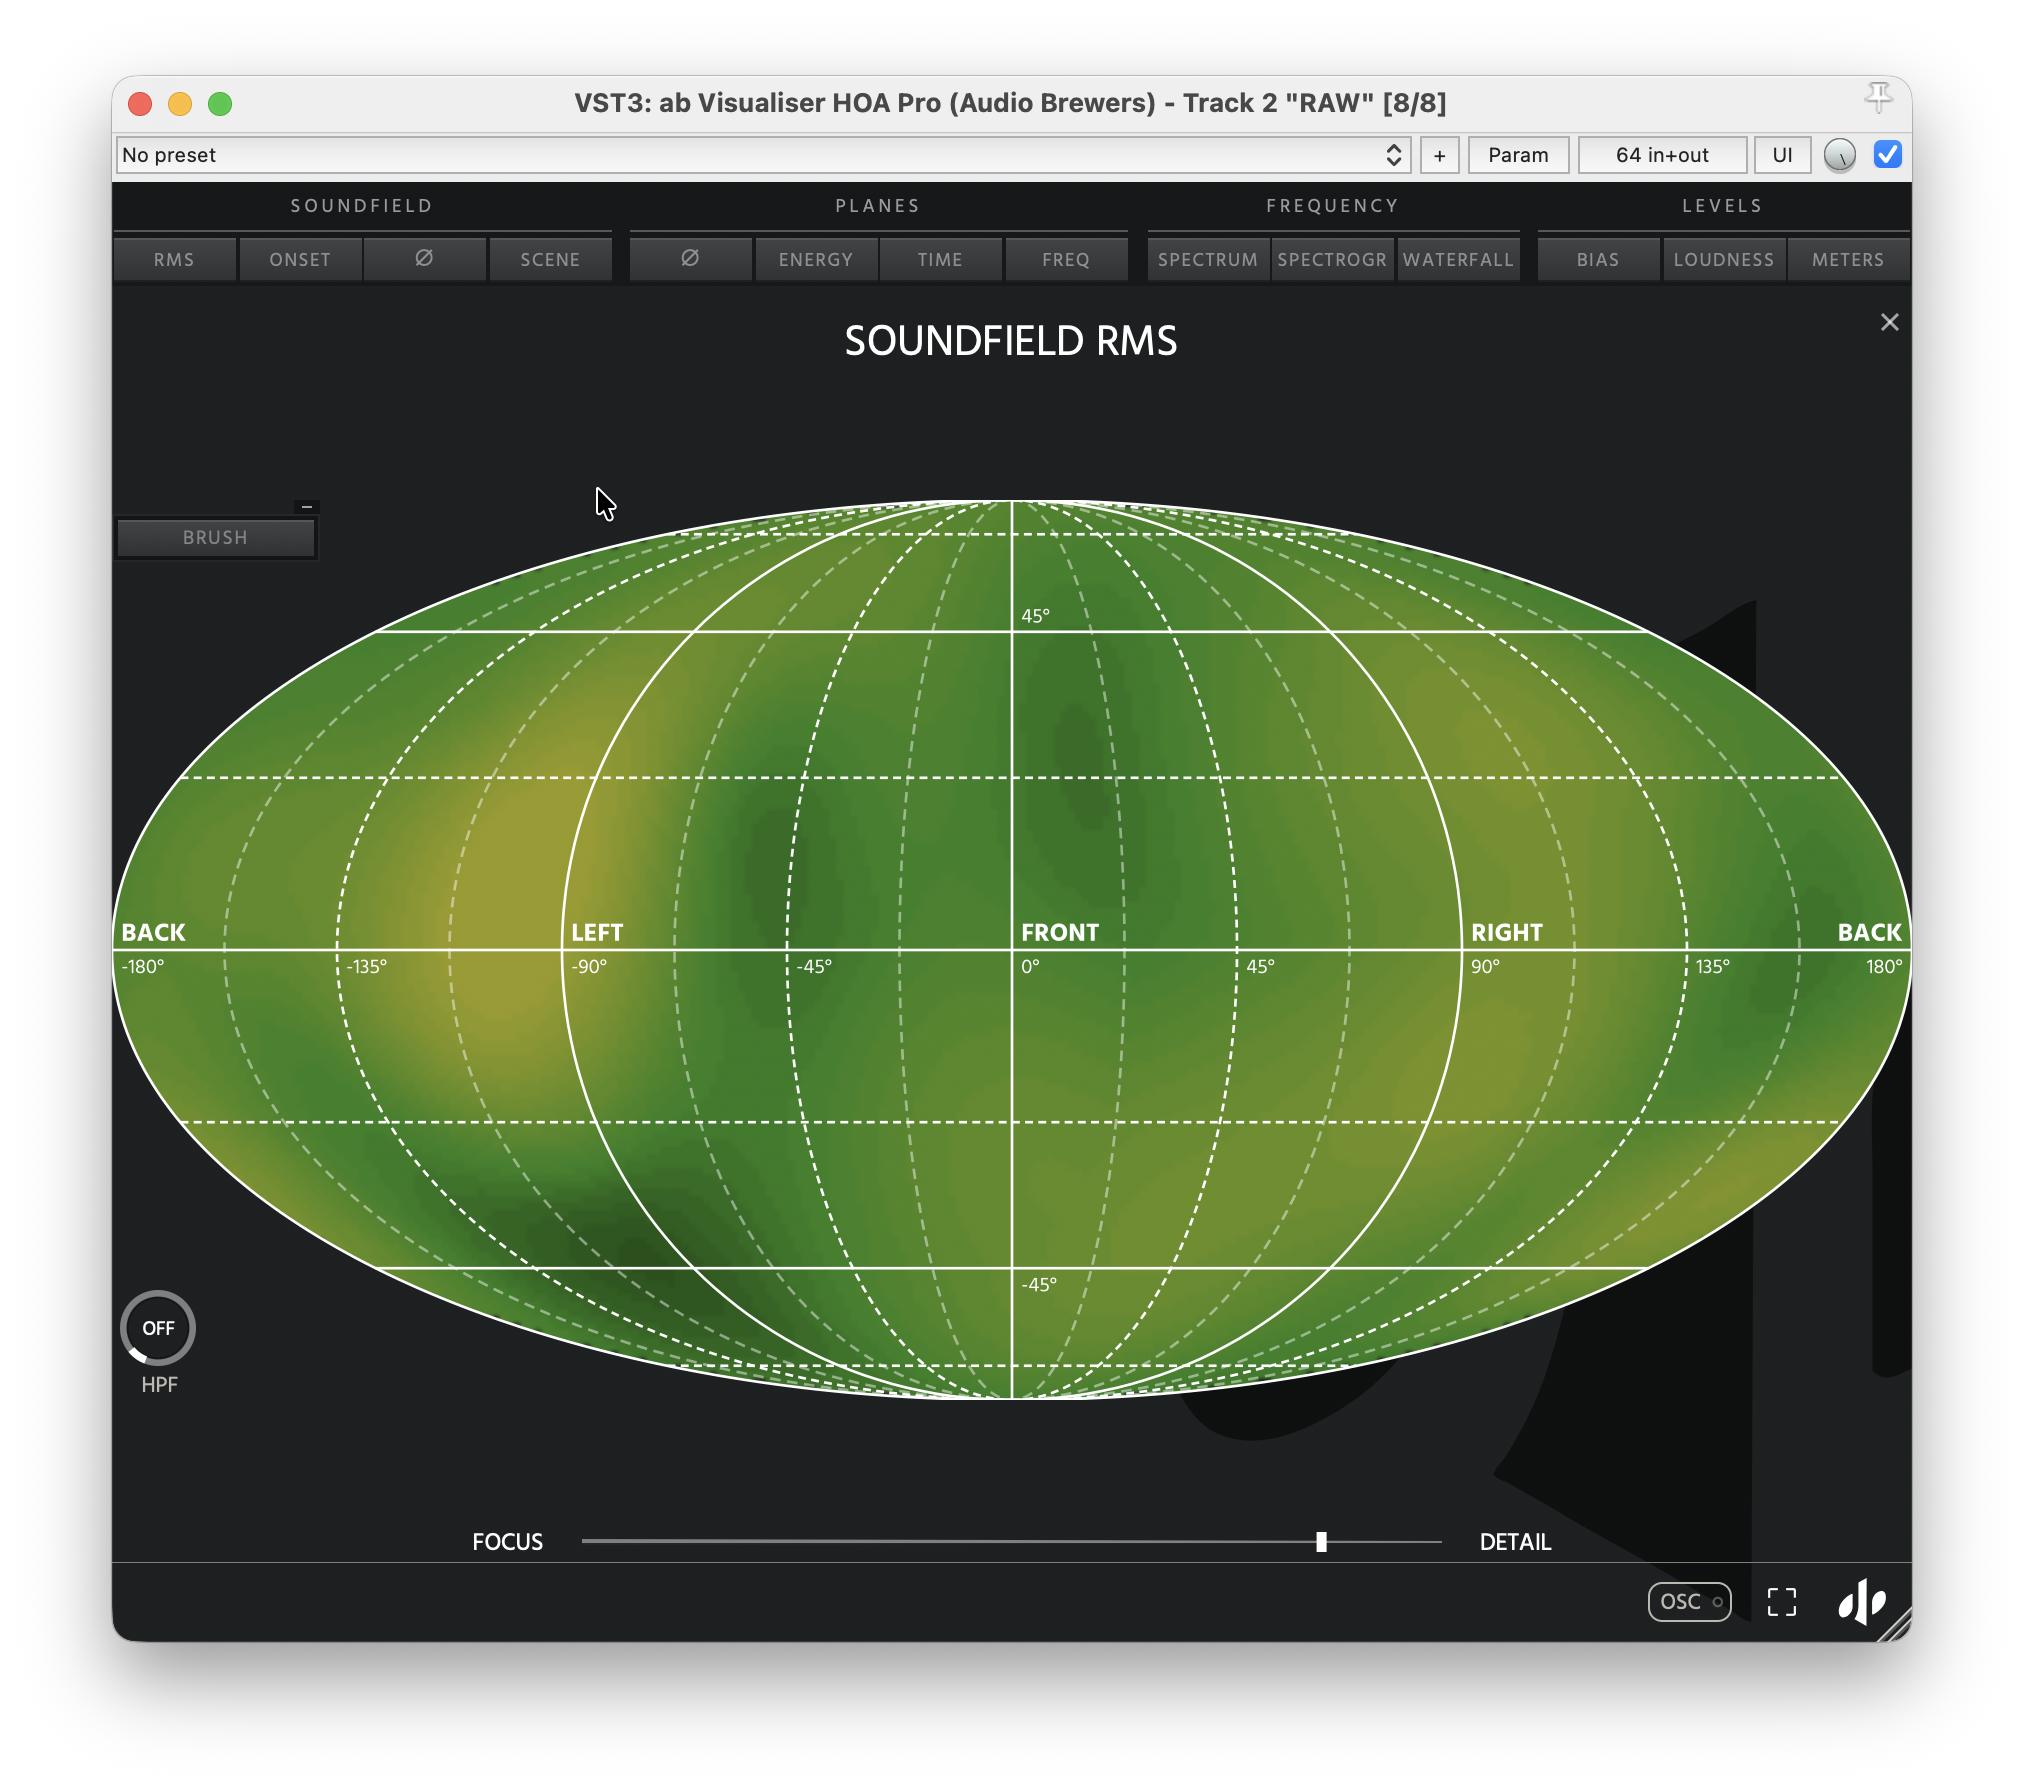Click the SOUNDFIELD RMS title

(x=1011, y=341)
